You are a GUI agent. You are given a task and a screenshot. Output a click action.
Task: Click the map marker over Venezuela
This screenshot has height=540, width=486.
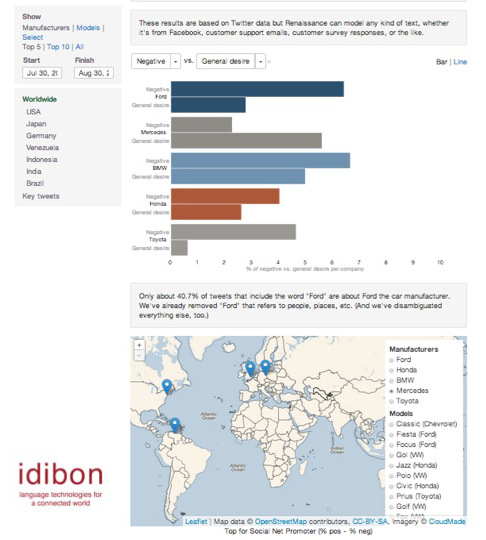(175, 425)
